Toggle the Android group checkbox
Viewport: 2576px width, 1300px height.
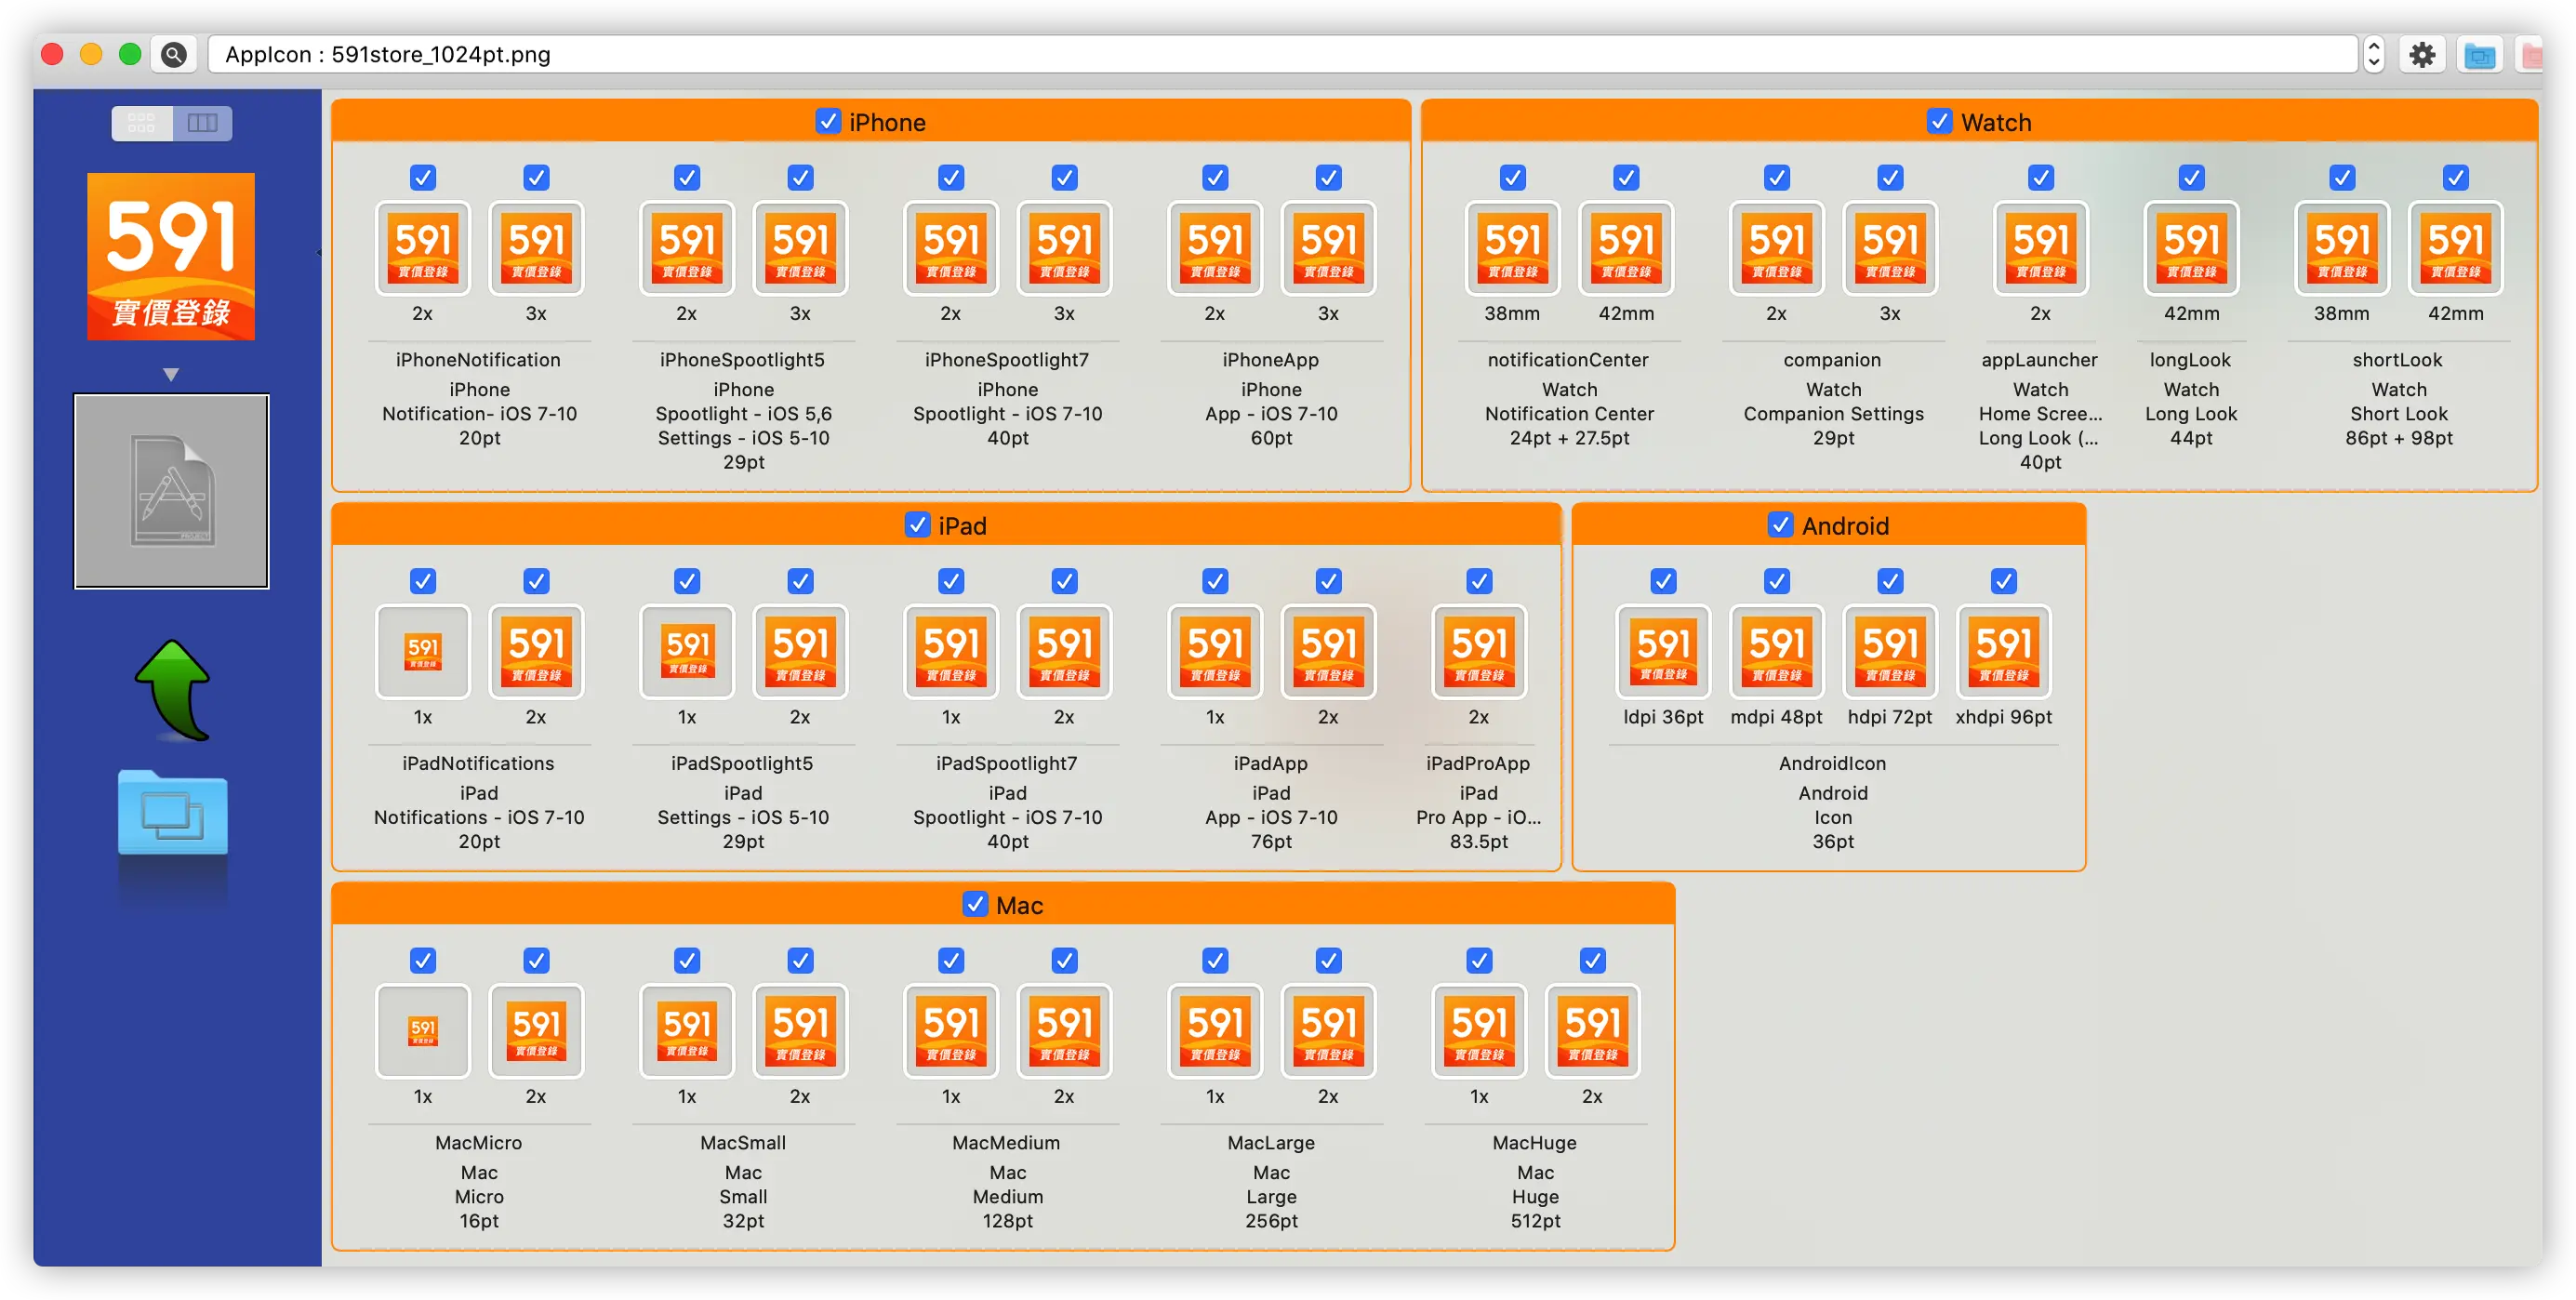tap(1780, 525)
